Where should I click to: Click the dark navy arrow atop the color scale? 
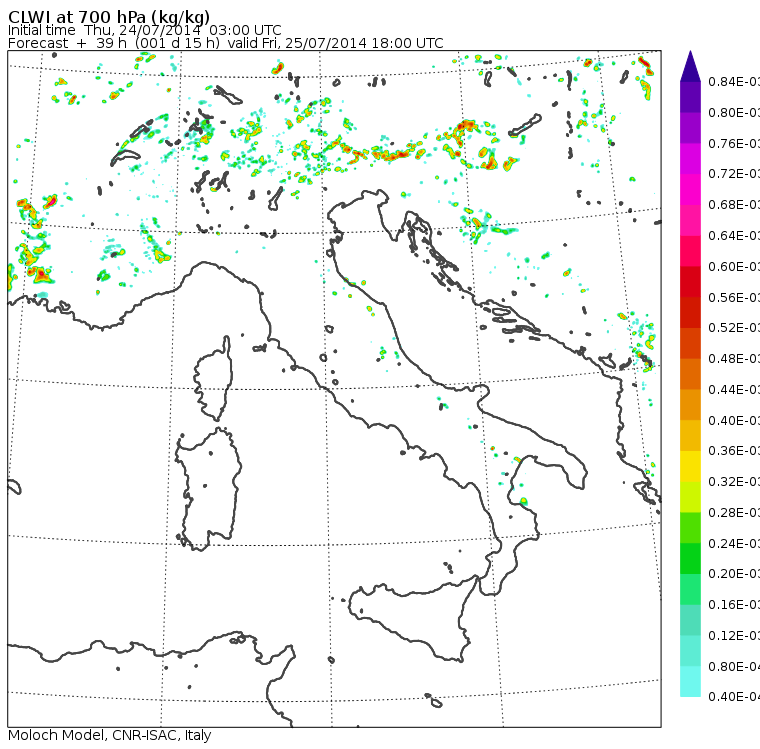pyautogui.click(x=690, y=65)
